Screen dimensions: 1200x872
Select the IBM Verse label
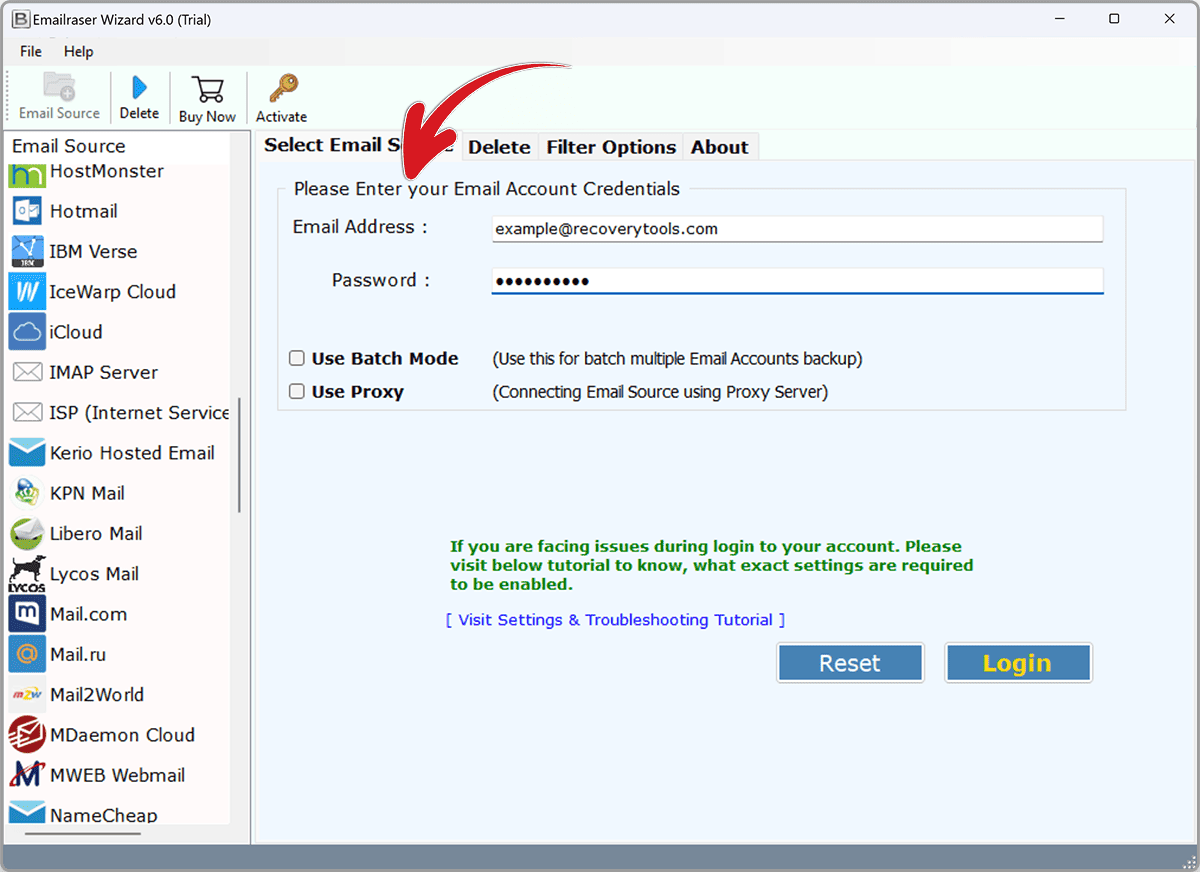(93, 251)
